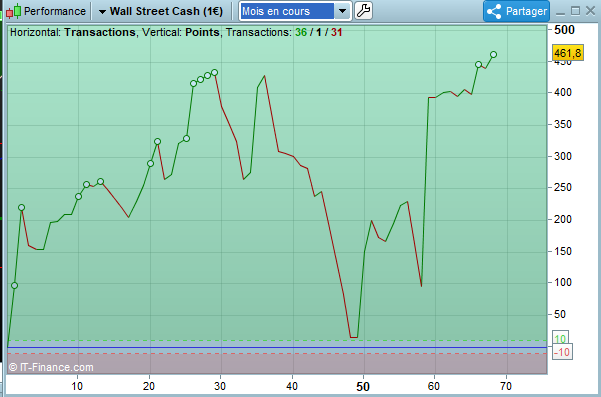Click the green 36 winning transactions count
The width and height of the screenshot is (601, 397).
[301, 33]
